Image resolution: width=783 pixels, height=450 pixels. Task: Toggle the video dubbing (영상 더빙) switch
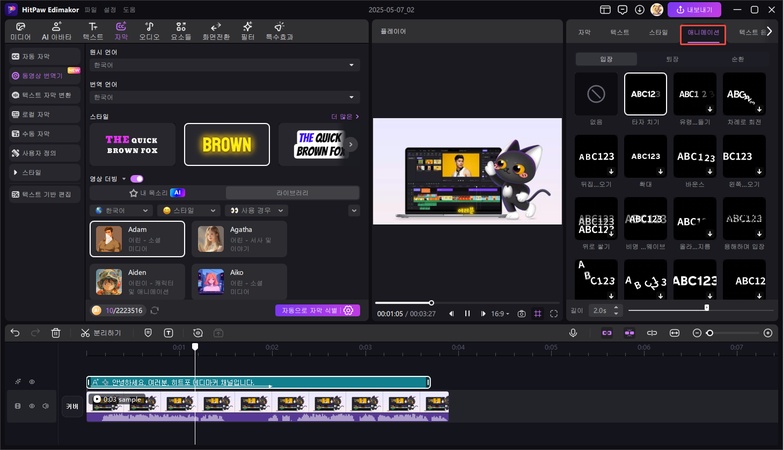click(x=137, y=179)
